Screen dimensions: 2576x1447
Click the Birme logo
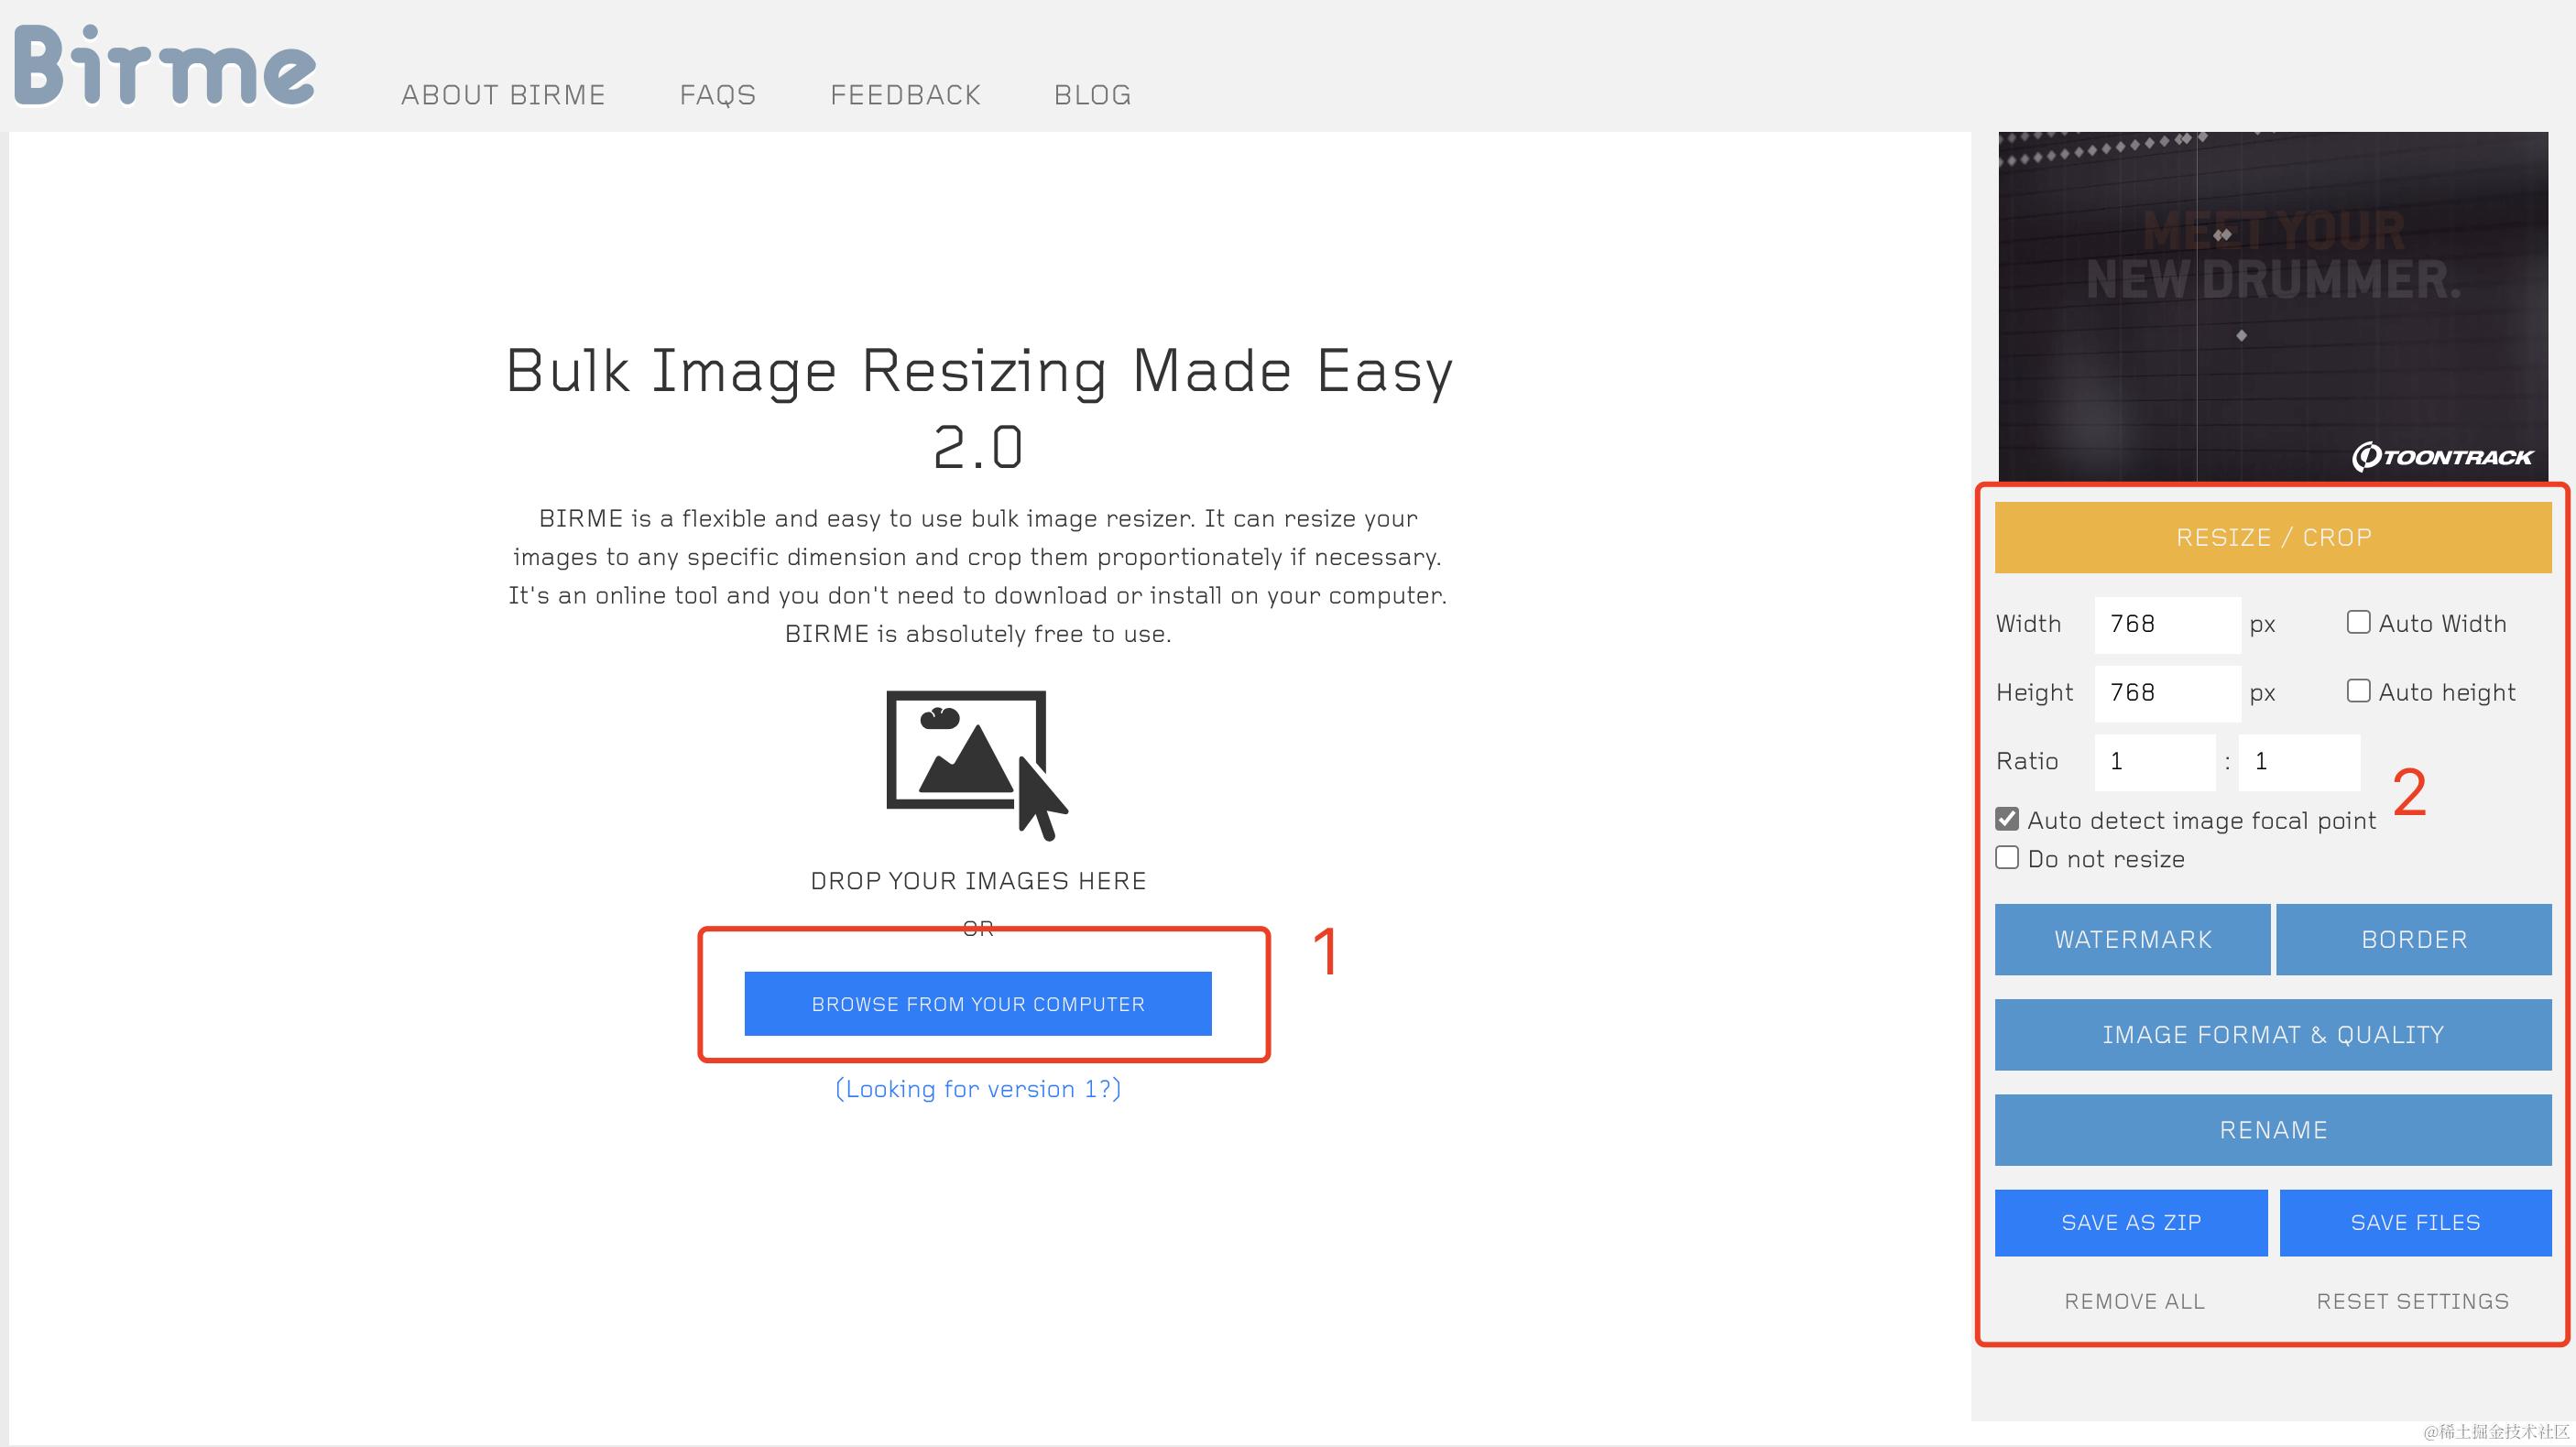point(165,66)
